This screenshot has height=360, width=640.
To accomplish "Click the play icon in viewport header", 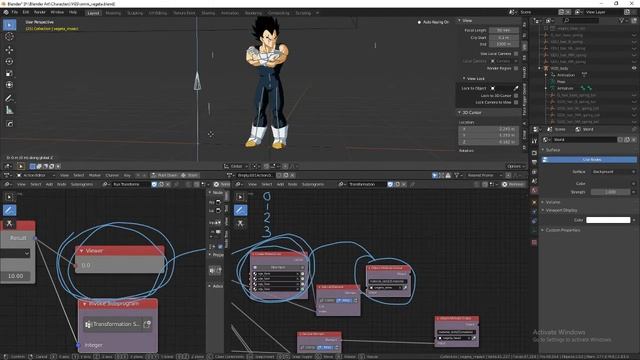I will click(x=20, y=166).
